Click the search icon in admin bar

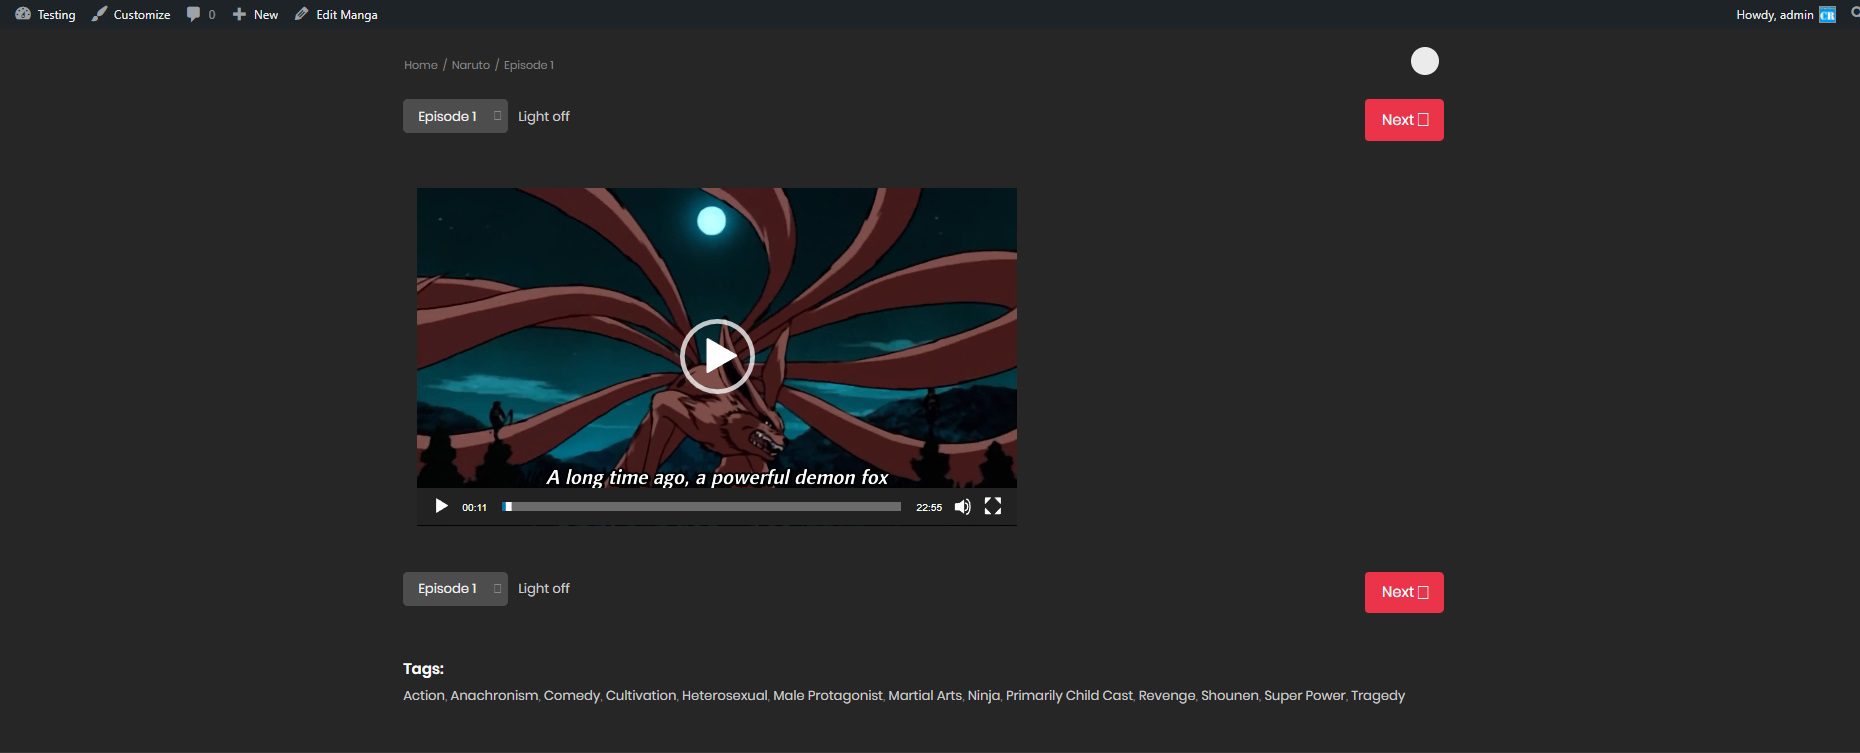pos(1854,14)
